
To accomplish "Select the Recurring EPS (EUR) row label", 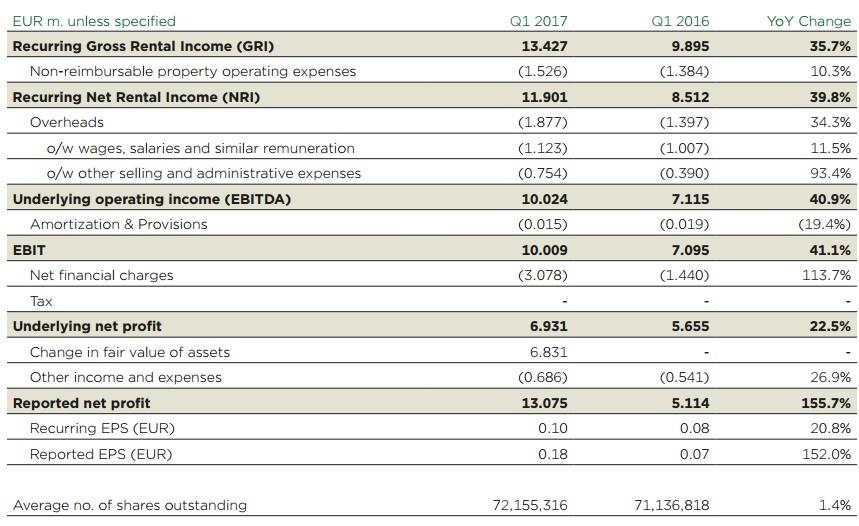I will click(102, 428).
